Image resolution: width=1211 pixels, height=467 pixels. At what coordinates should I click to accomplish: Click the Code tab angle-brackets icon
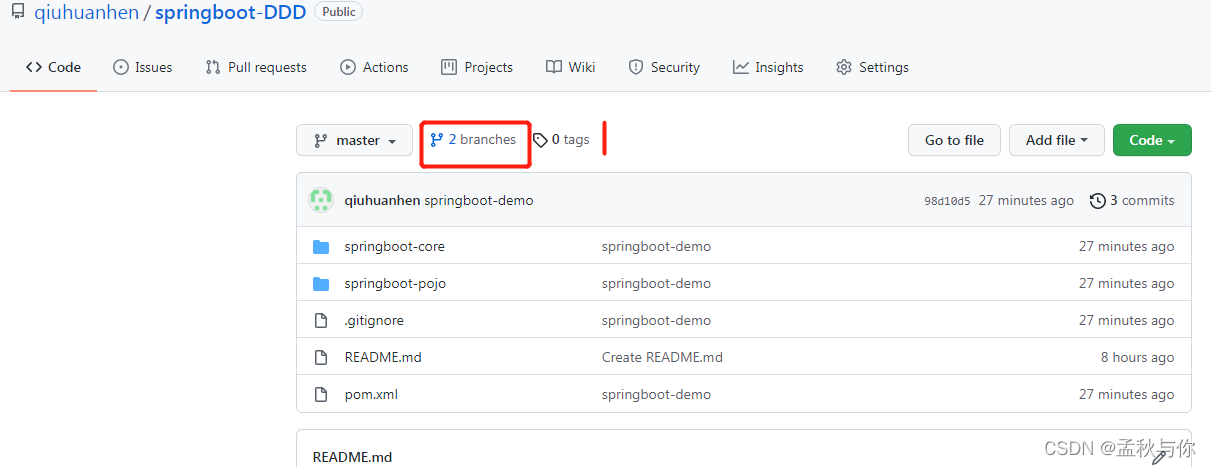(34, 67)
